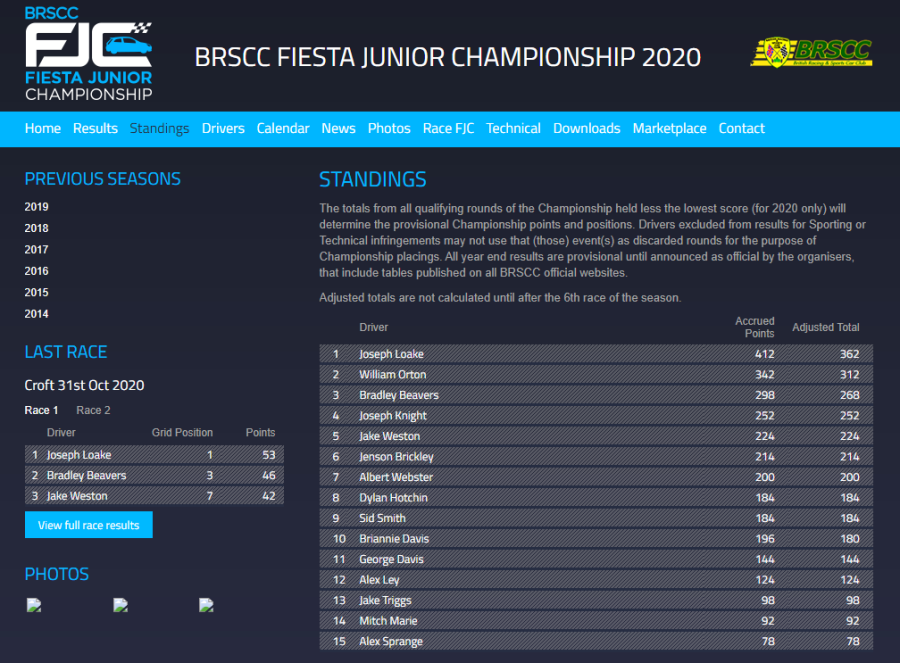Screen dimensions: 900x663
Task: View the 2014 season standings
Action: click(37, 314)
